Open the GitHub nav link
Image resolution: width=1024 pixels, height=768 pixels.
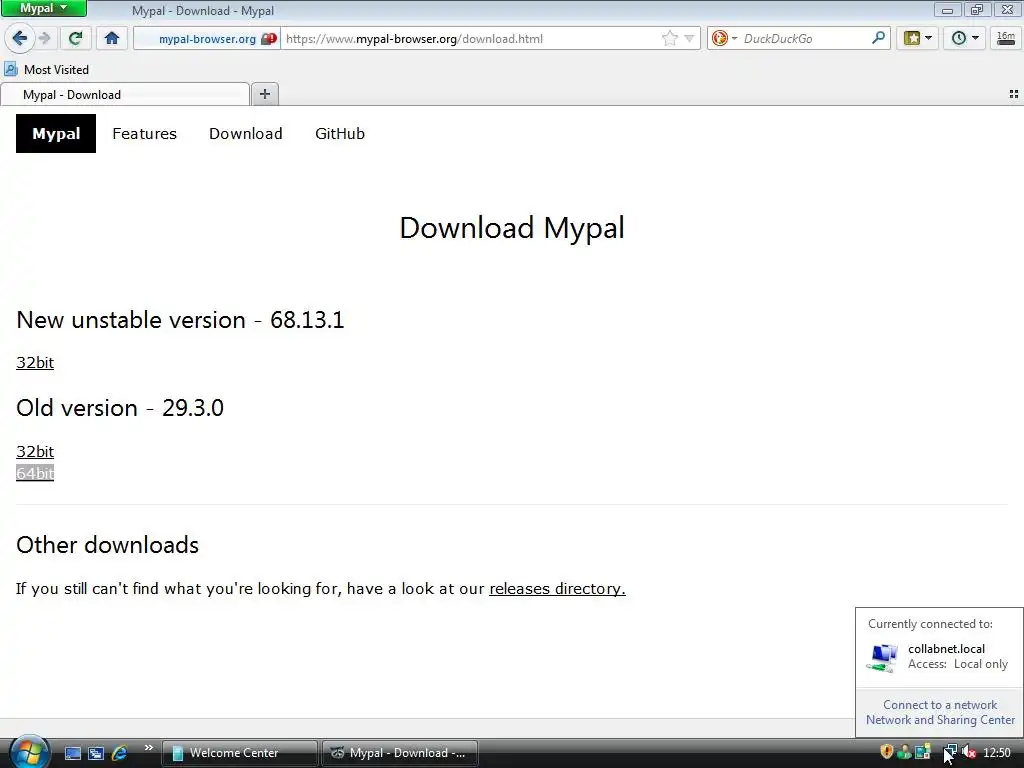point(340,133)
